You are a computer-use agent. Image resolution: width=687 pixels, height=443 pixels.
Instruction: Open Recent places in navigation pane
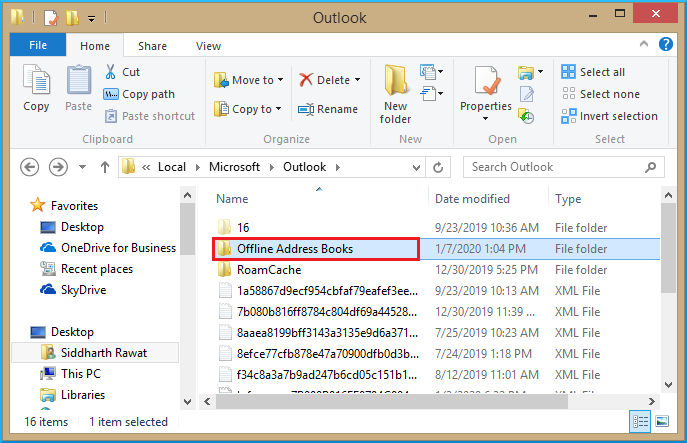point(86,269)
